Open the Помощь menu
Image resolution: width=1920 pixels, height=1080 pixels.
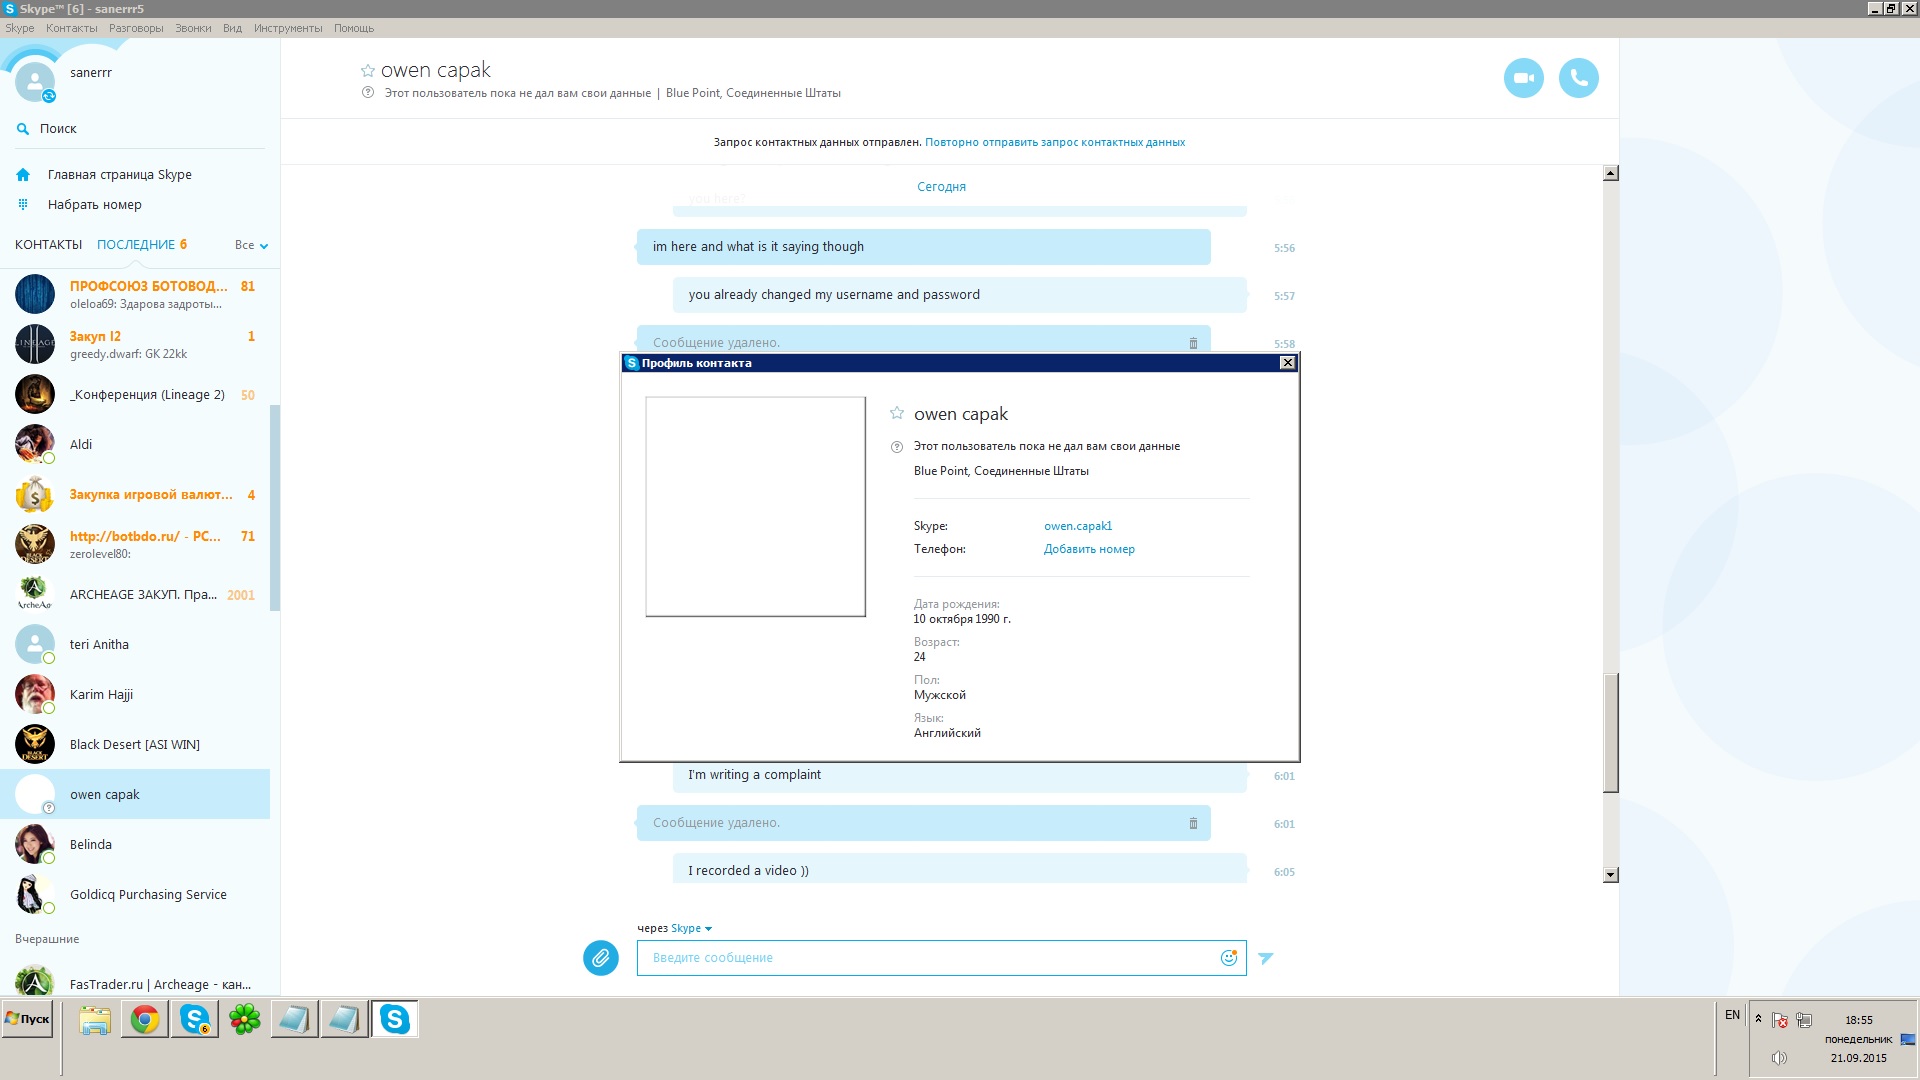[x=354, y=28]
